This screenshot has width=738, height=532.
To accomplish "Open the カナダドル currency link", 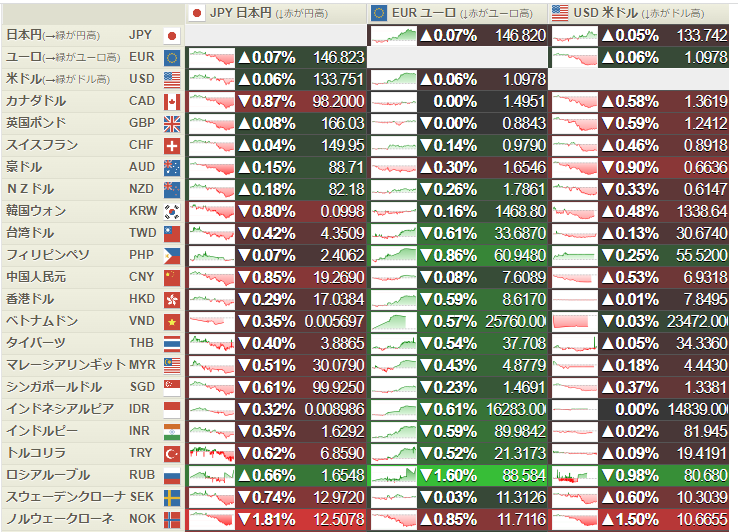I will coord(36,101).
